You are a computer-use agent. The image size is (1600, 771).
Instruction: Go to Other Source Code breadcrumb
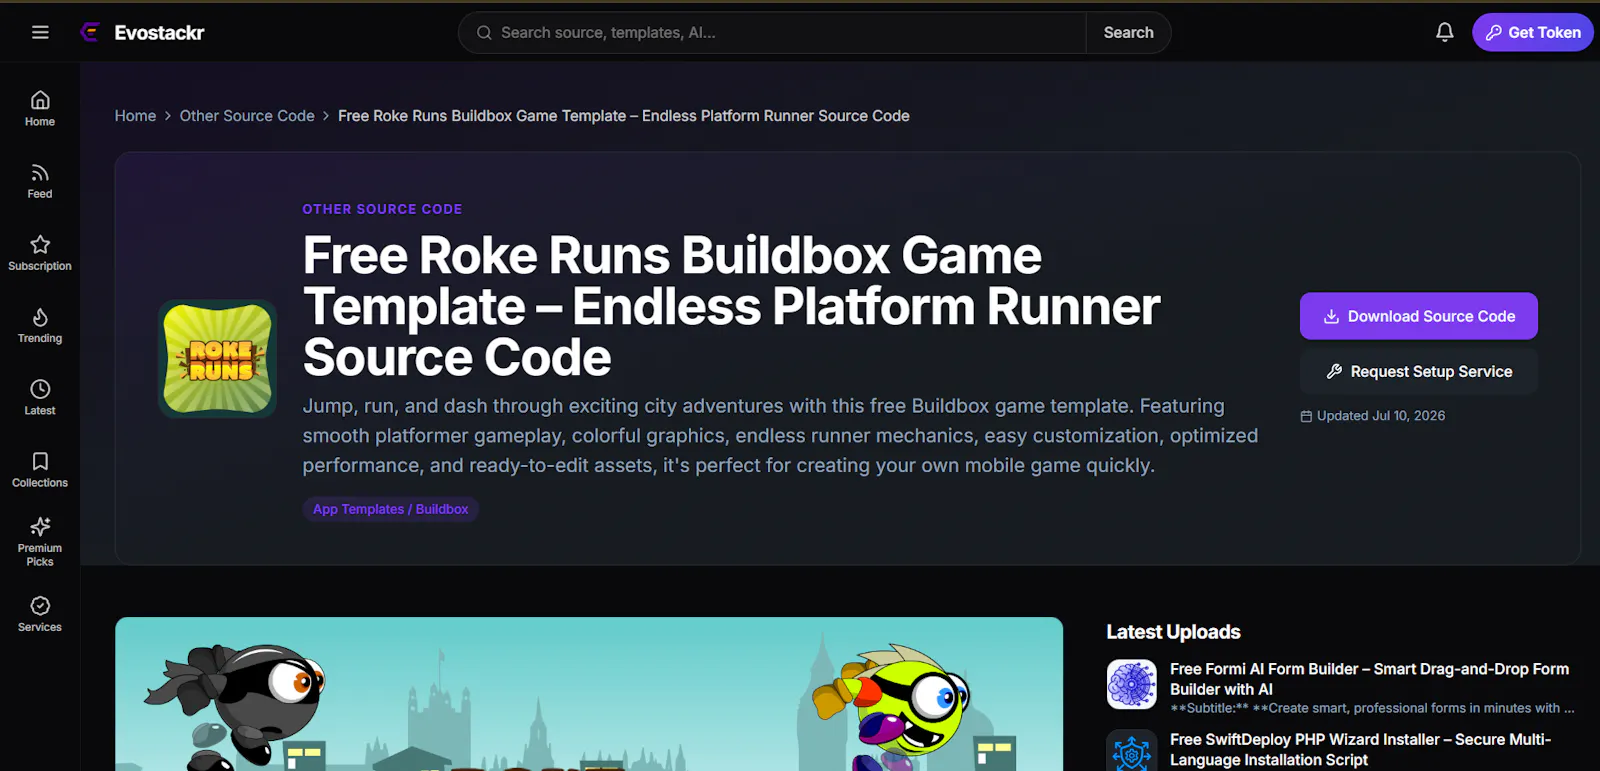coord(247,116)
